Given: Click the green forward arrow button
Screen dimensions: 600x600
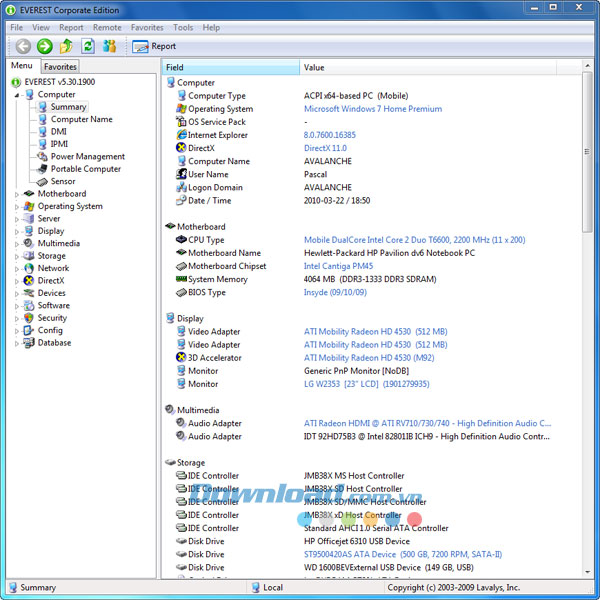Looking at the screenshot, I should click(x=45, y=46).
